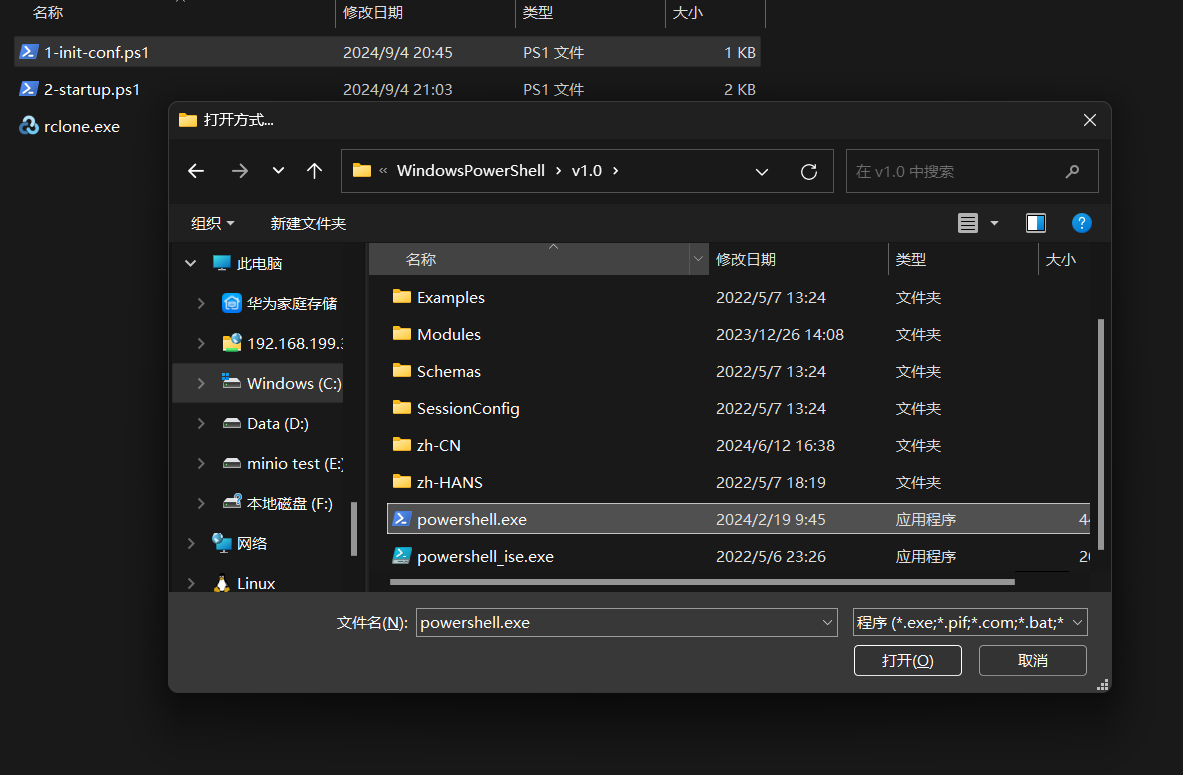Select rclone.exe in the background folder
This screenshot has width=1183, height=775.
click(81, 126)
